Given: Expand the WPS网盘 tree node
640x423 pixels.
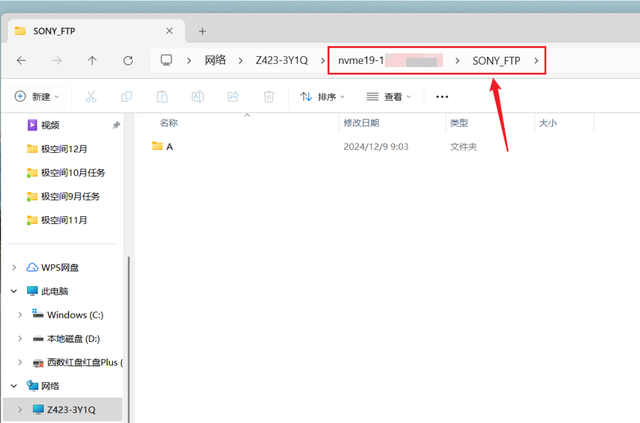Looking at the screenshot, I should pyautogui.click(x=14, y=267).
